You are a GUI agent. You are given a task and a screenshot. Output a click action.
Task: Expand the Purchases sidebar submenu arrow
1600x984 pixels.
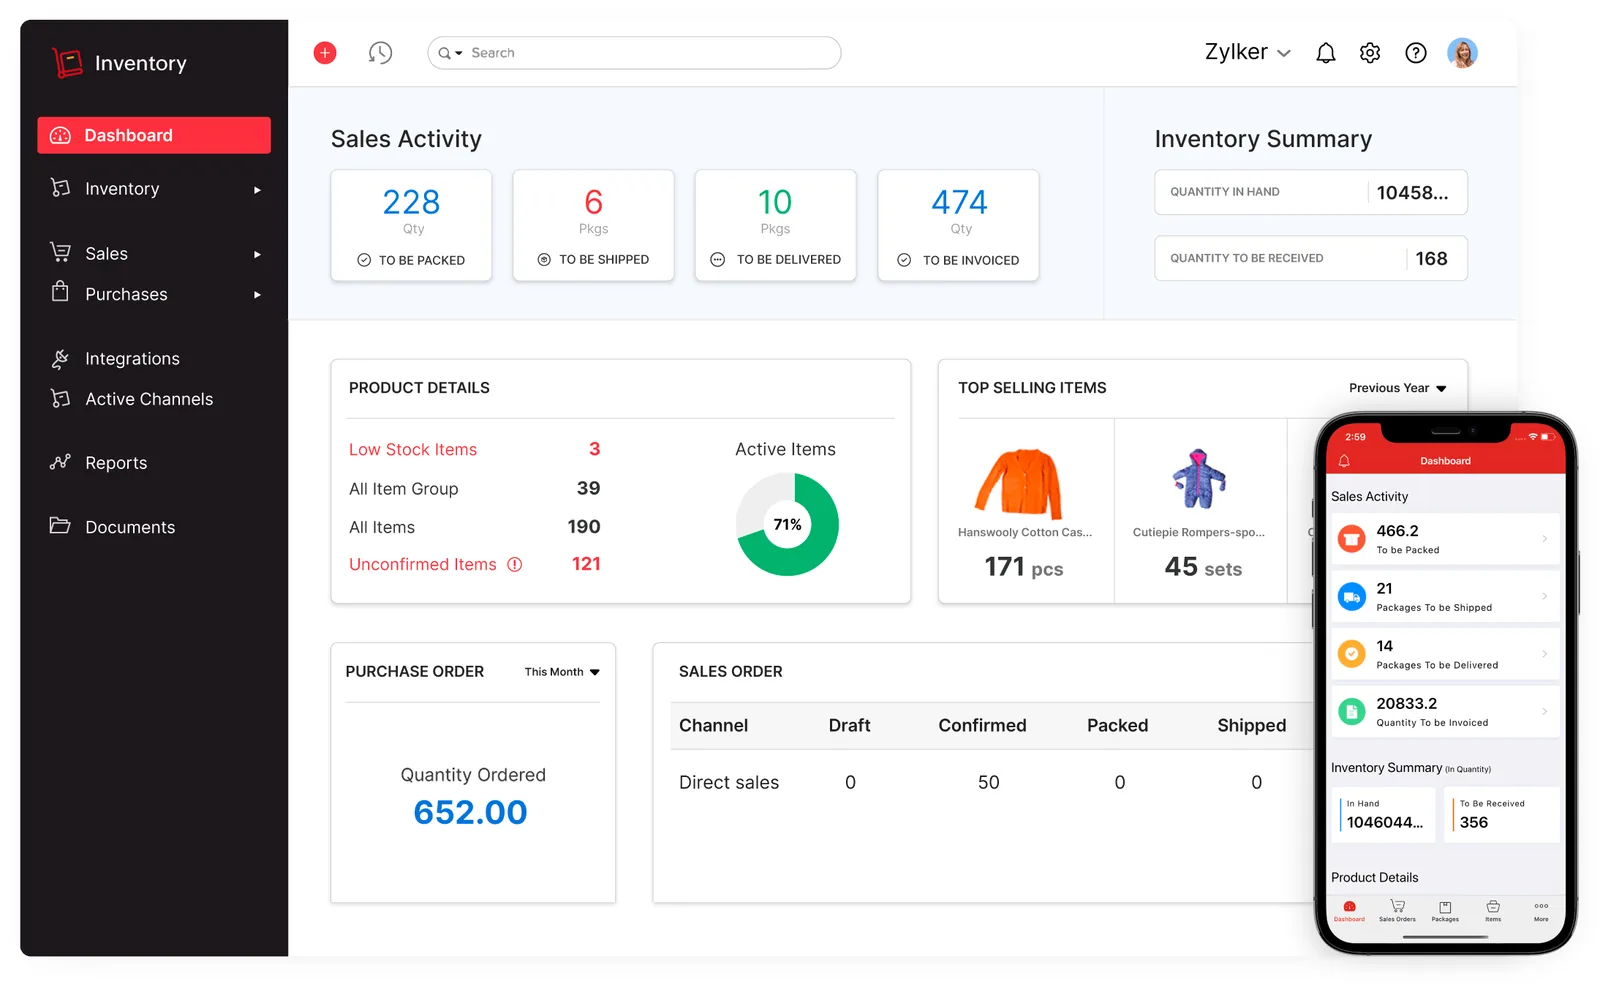[257, 295]
